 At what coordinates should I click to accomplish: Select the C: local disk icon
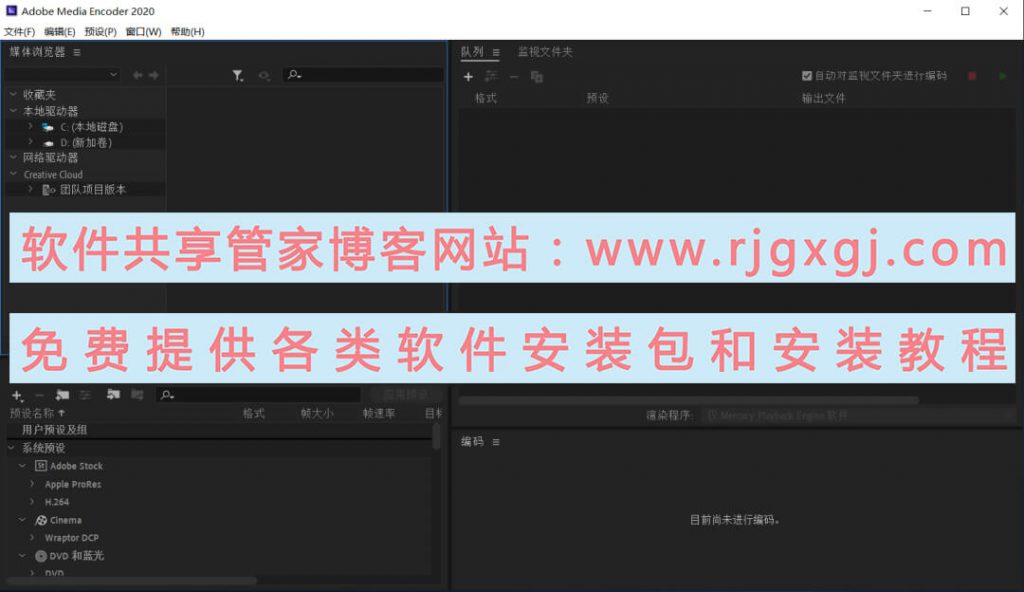point(48,127)
